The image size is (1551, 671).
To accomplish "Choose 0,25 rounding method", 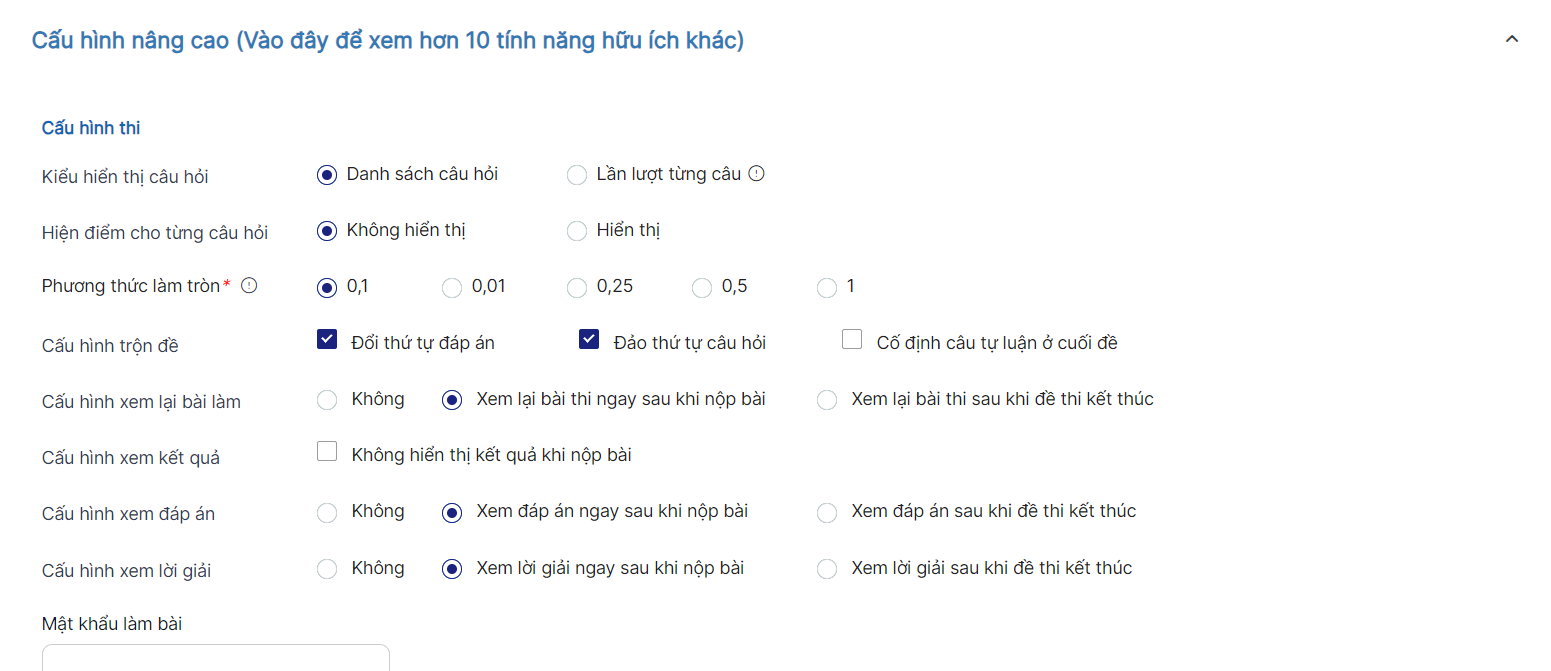I will (x=577, y=288).
